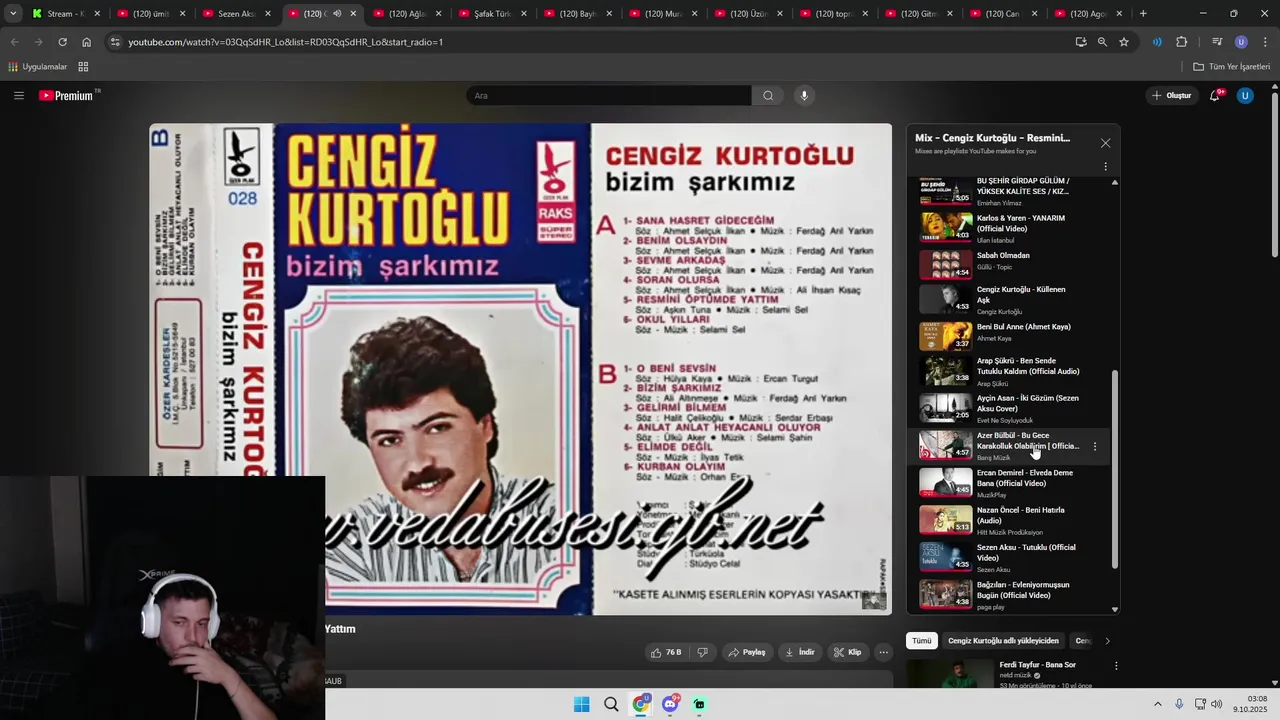Open the YouTube notifications bell
Viewport: 1280px width, 720px height.
point(1215,95)
